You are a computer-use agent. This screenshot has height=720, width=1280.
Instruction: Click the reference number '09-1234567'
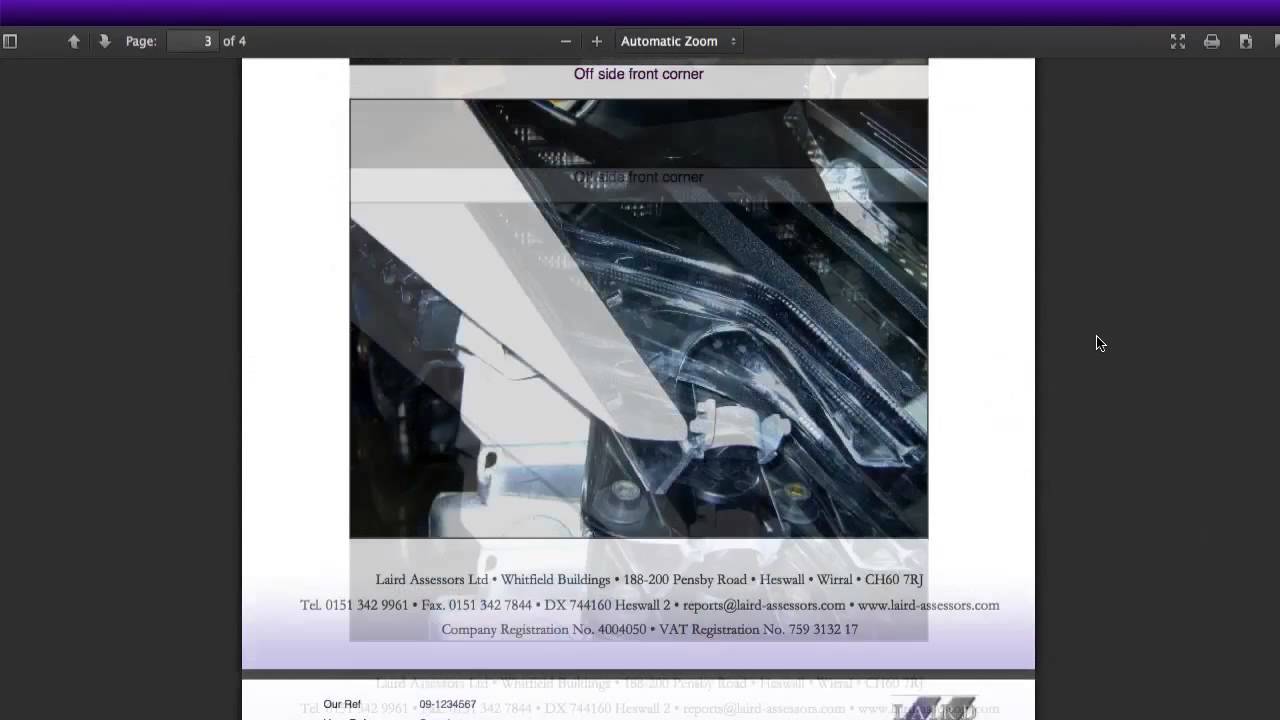tap(447, 705)
